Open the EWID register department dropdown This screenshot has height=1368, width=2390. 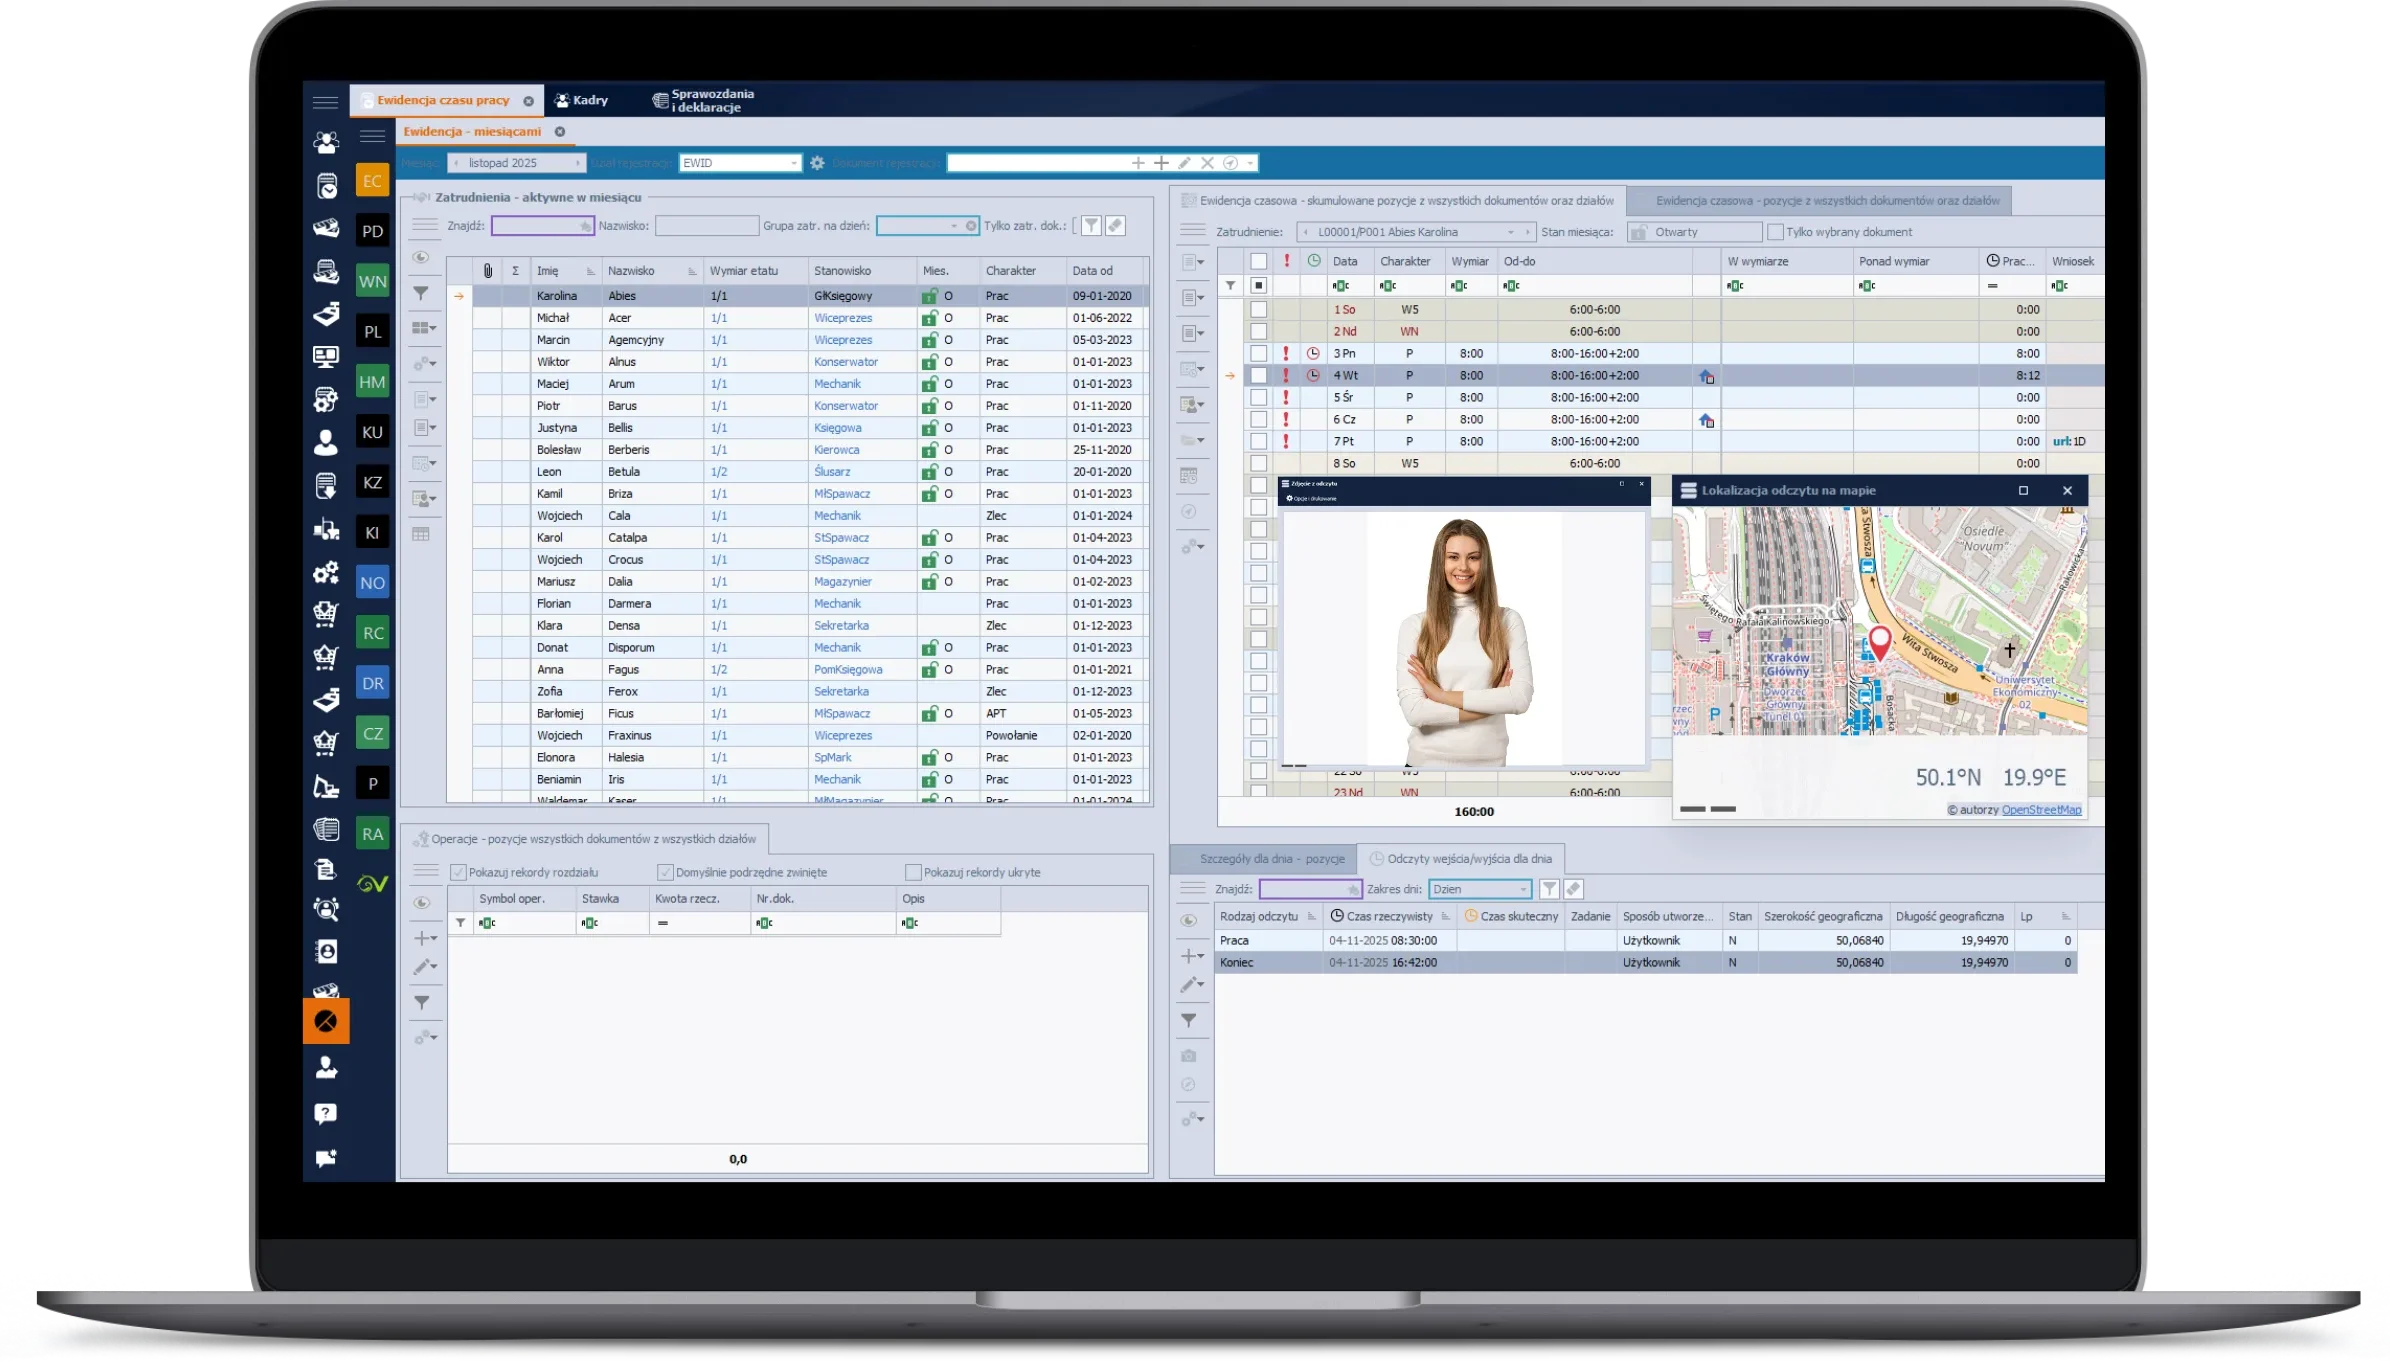[794, 163]
